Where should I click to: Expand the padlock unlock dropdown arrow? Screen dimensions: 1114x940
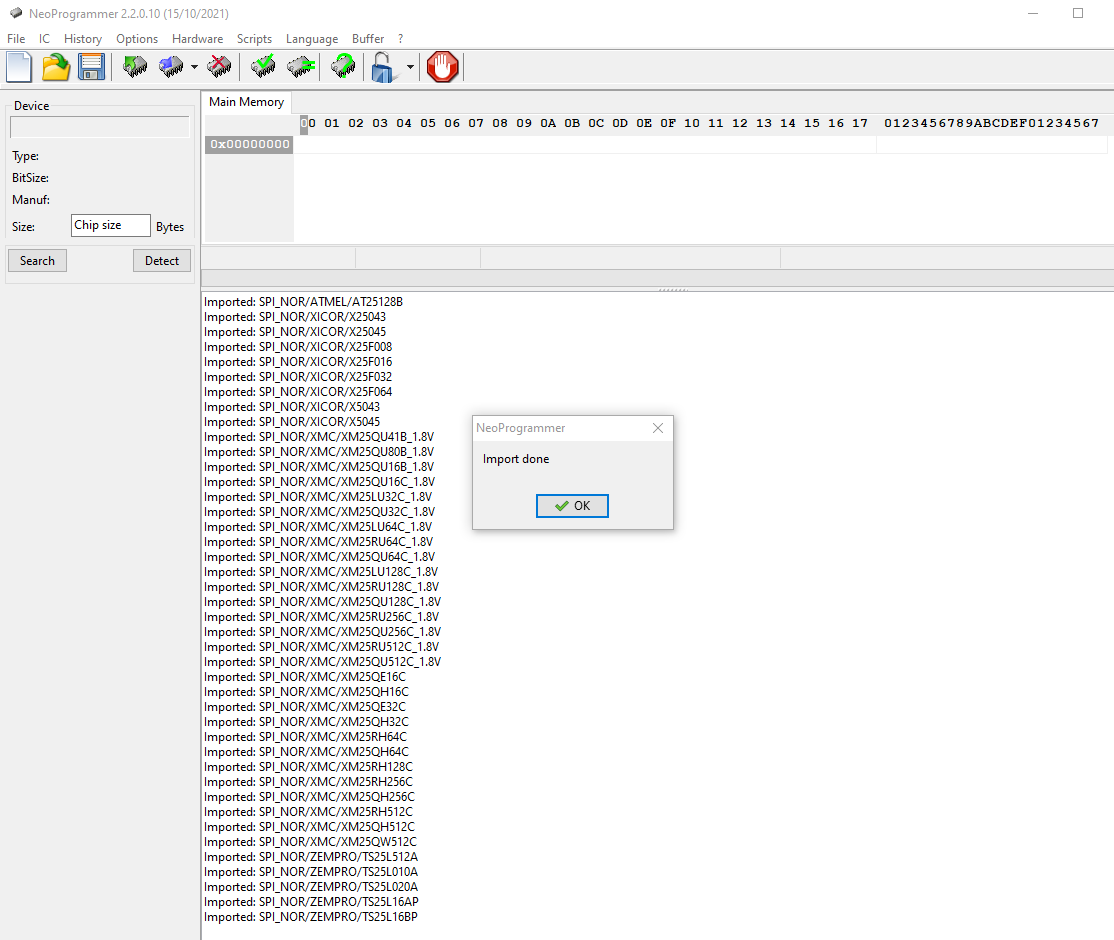point(410,67)
